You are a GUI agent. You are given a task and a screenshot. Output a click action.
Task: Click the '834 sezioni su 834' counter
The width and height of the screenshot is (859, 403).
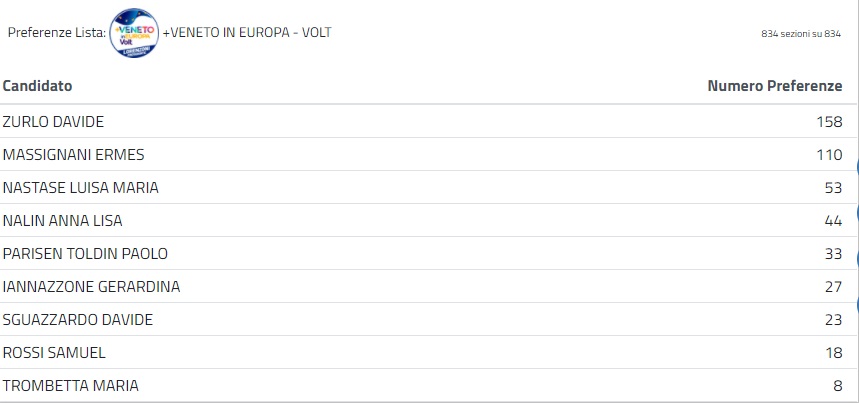(798, 34)
